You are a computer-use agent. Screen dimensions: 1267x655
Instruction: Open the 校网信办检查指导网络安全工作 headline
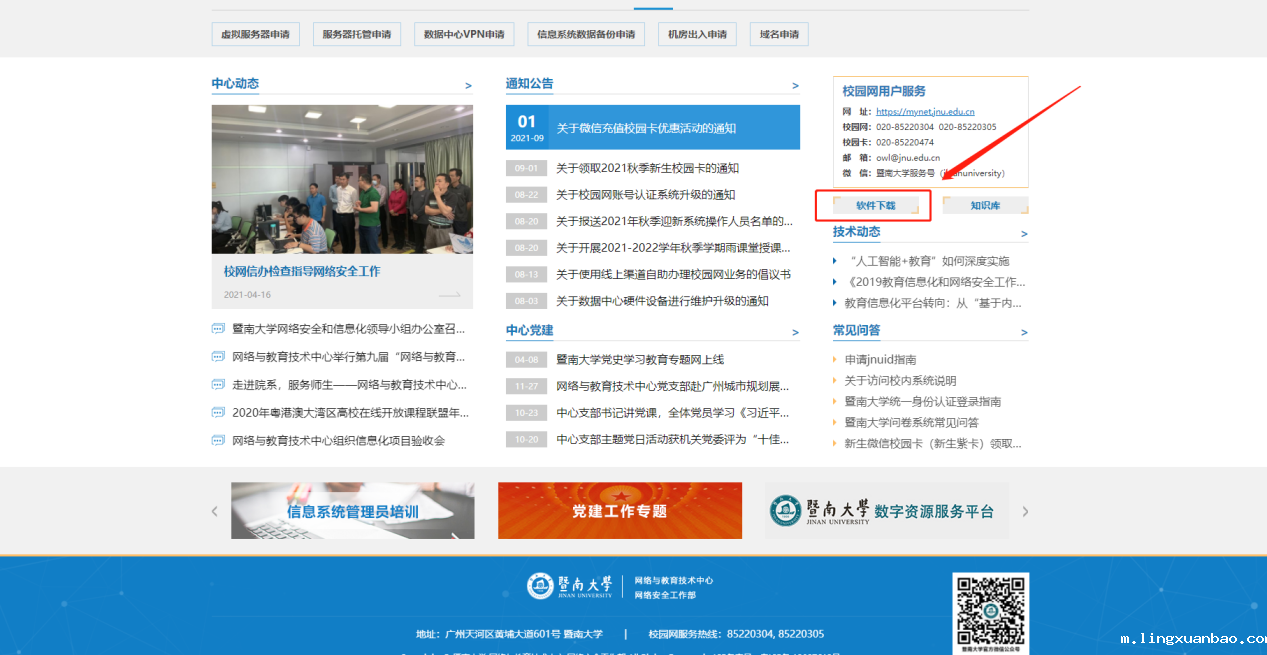(302, 271)
